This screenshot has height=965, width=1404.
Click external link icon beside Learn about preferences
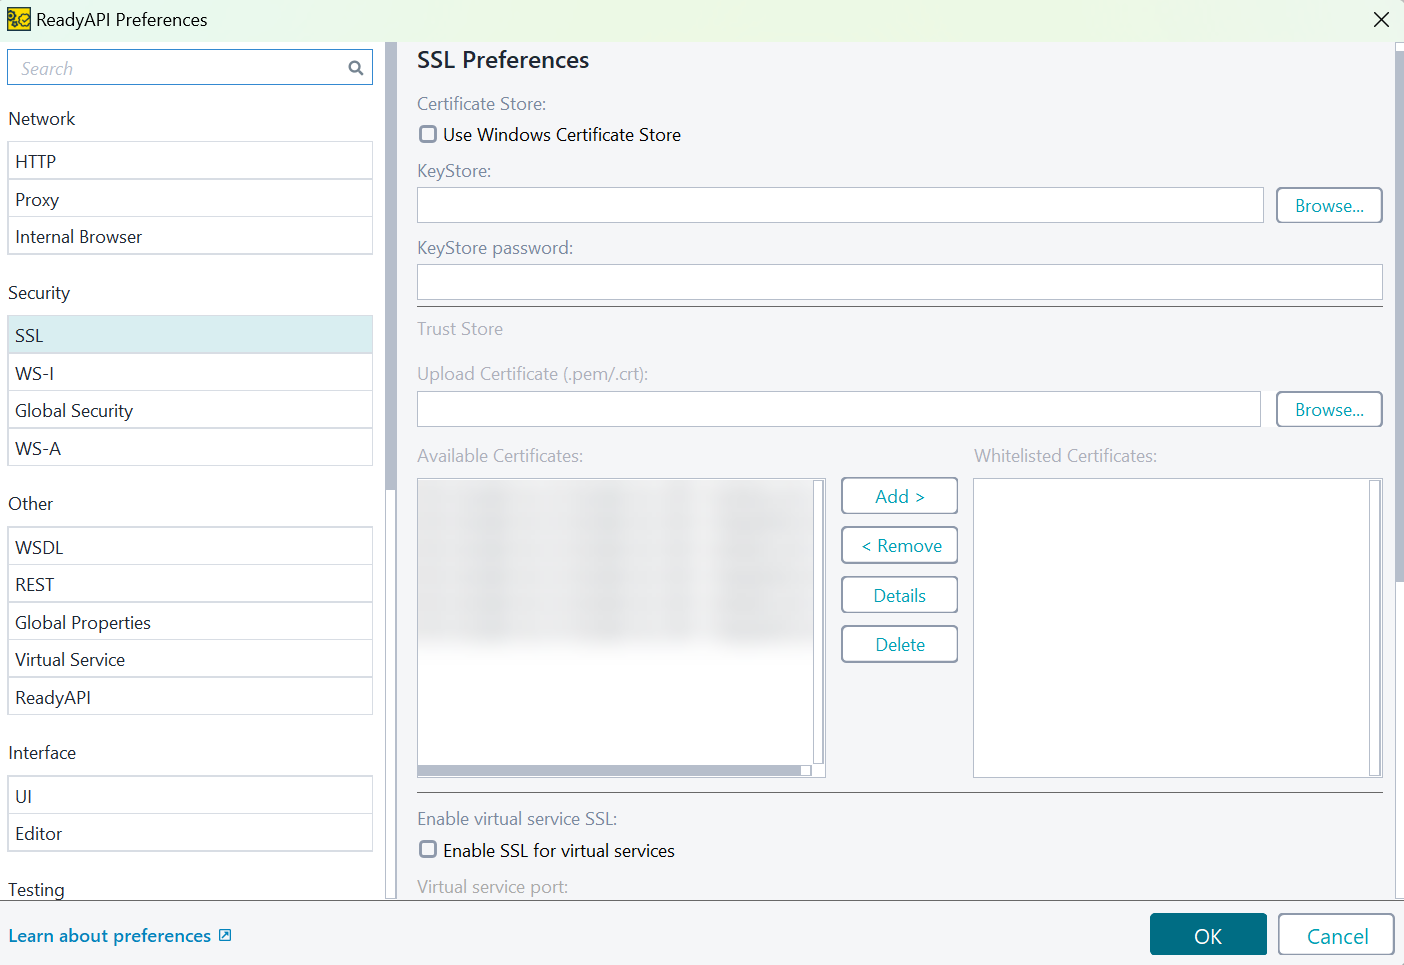225,935
